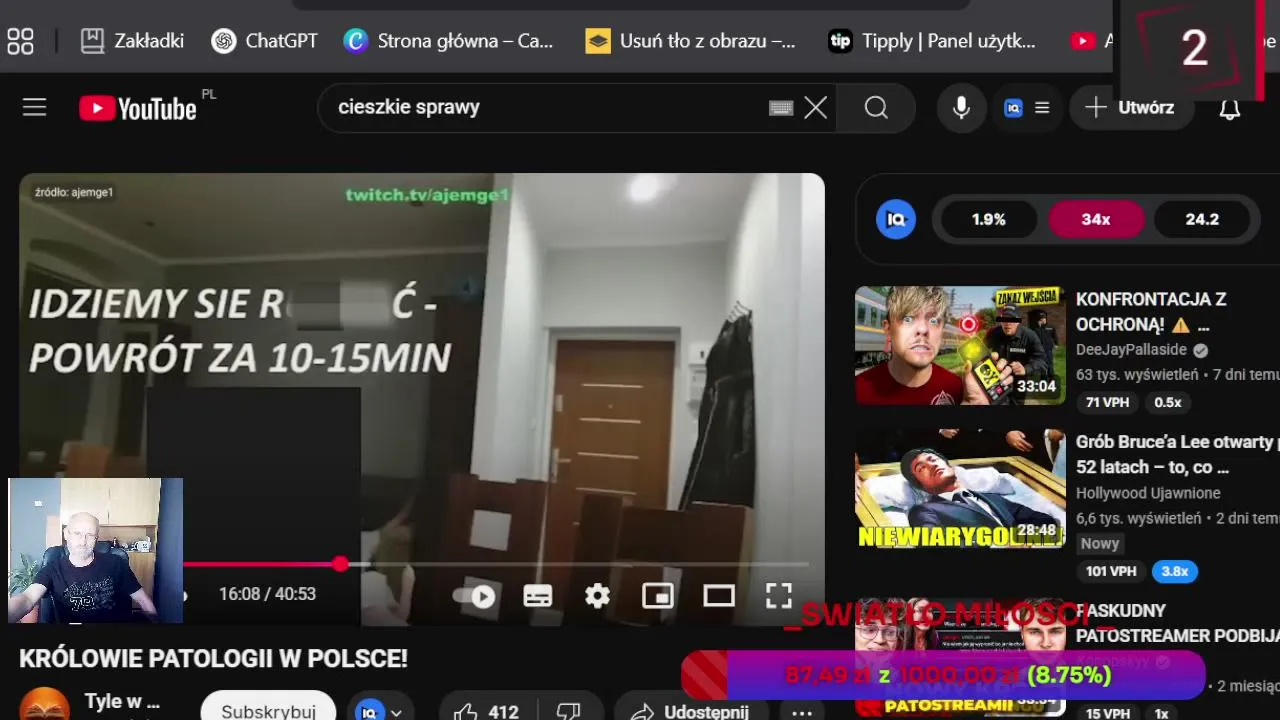Screen dimensions: 1280x720
Task: Enter fullscreen mode in player
Action: [x=779, y=596]
